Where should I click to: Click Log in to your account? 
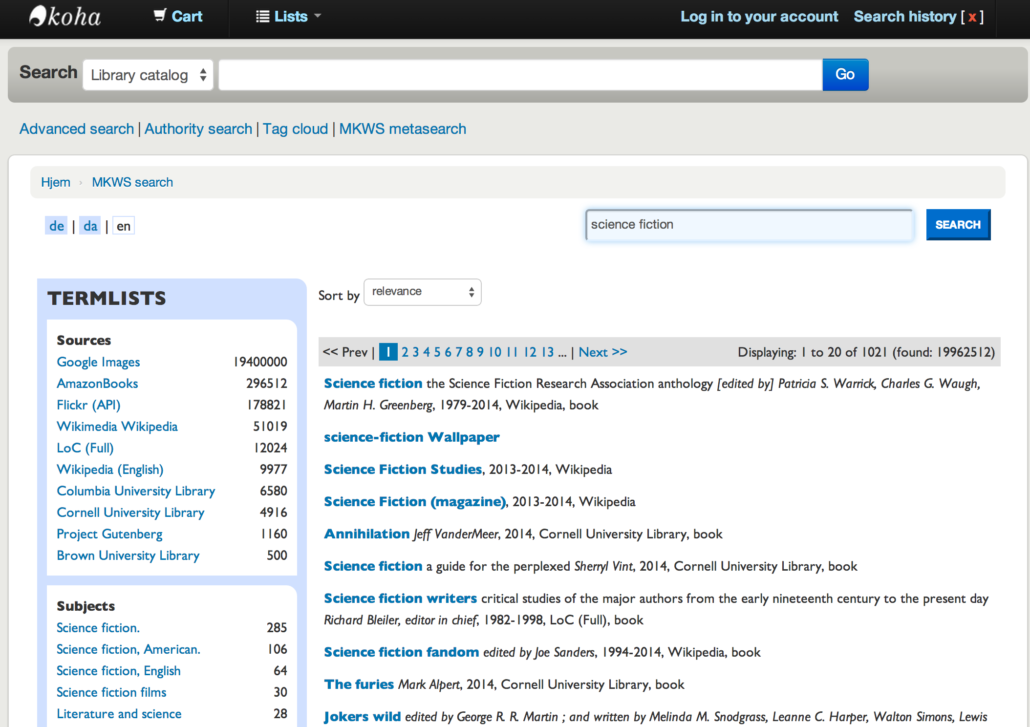coord(759,16)
